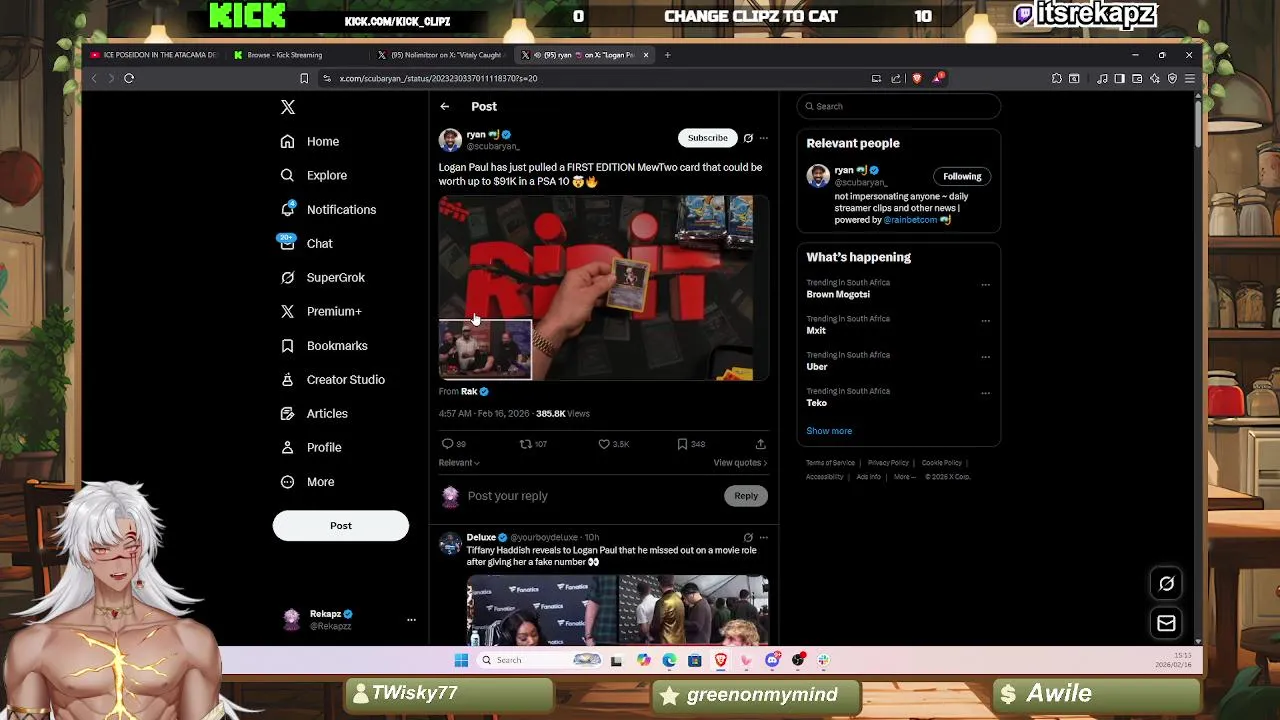This screenshot has height=720, width=1280.
Task: Open the floating messages envelope button
Action: (x=1166, y=624)
